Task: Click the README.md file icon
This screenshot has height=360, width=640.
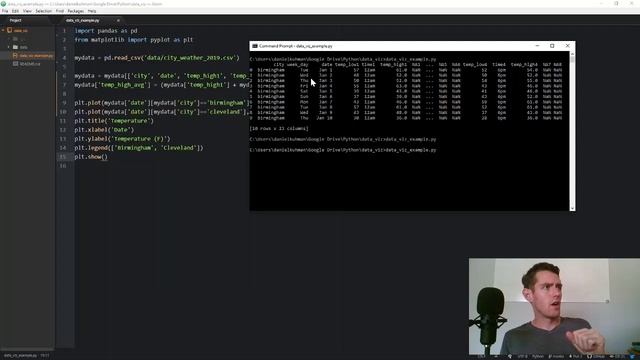Action: [15, 64]
